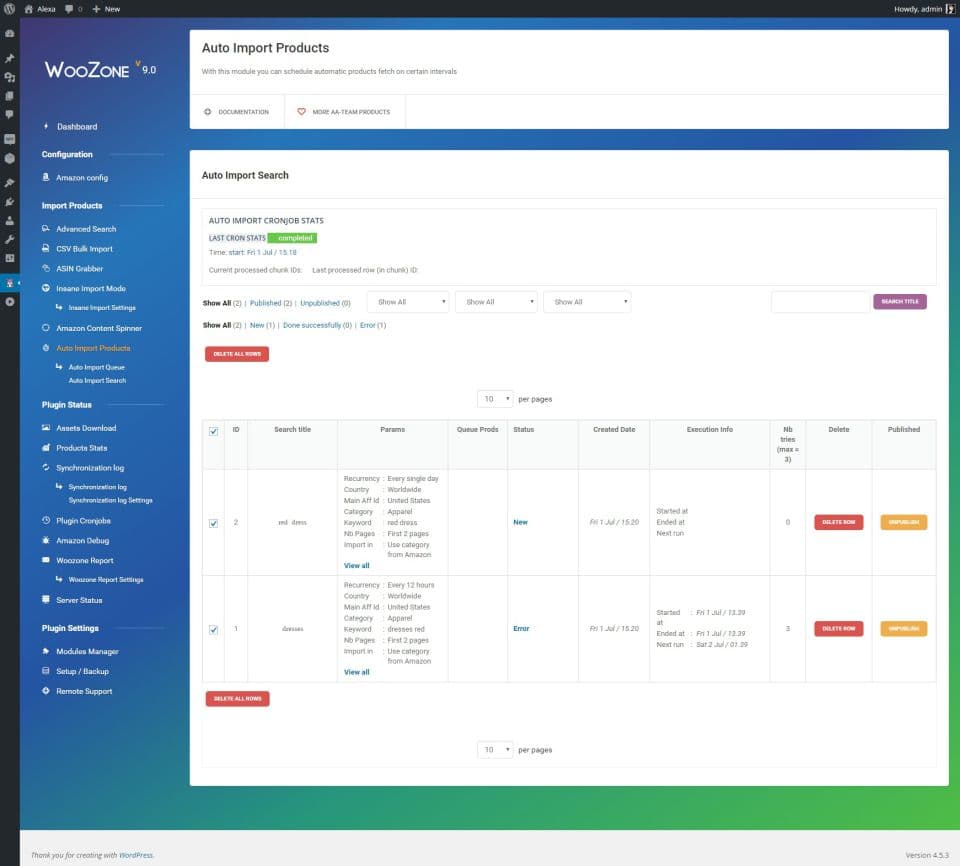Click View all for red dress params
Screen dimensions: 960x866
356,565
